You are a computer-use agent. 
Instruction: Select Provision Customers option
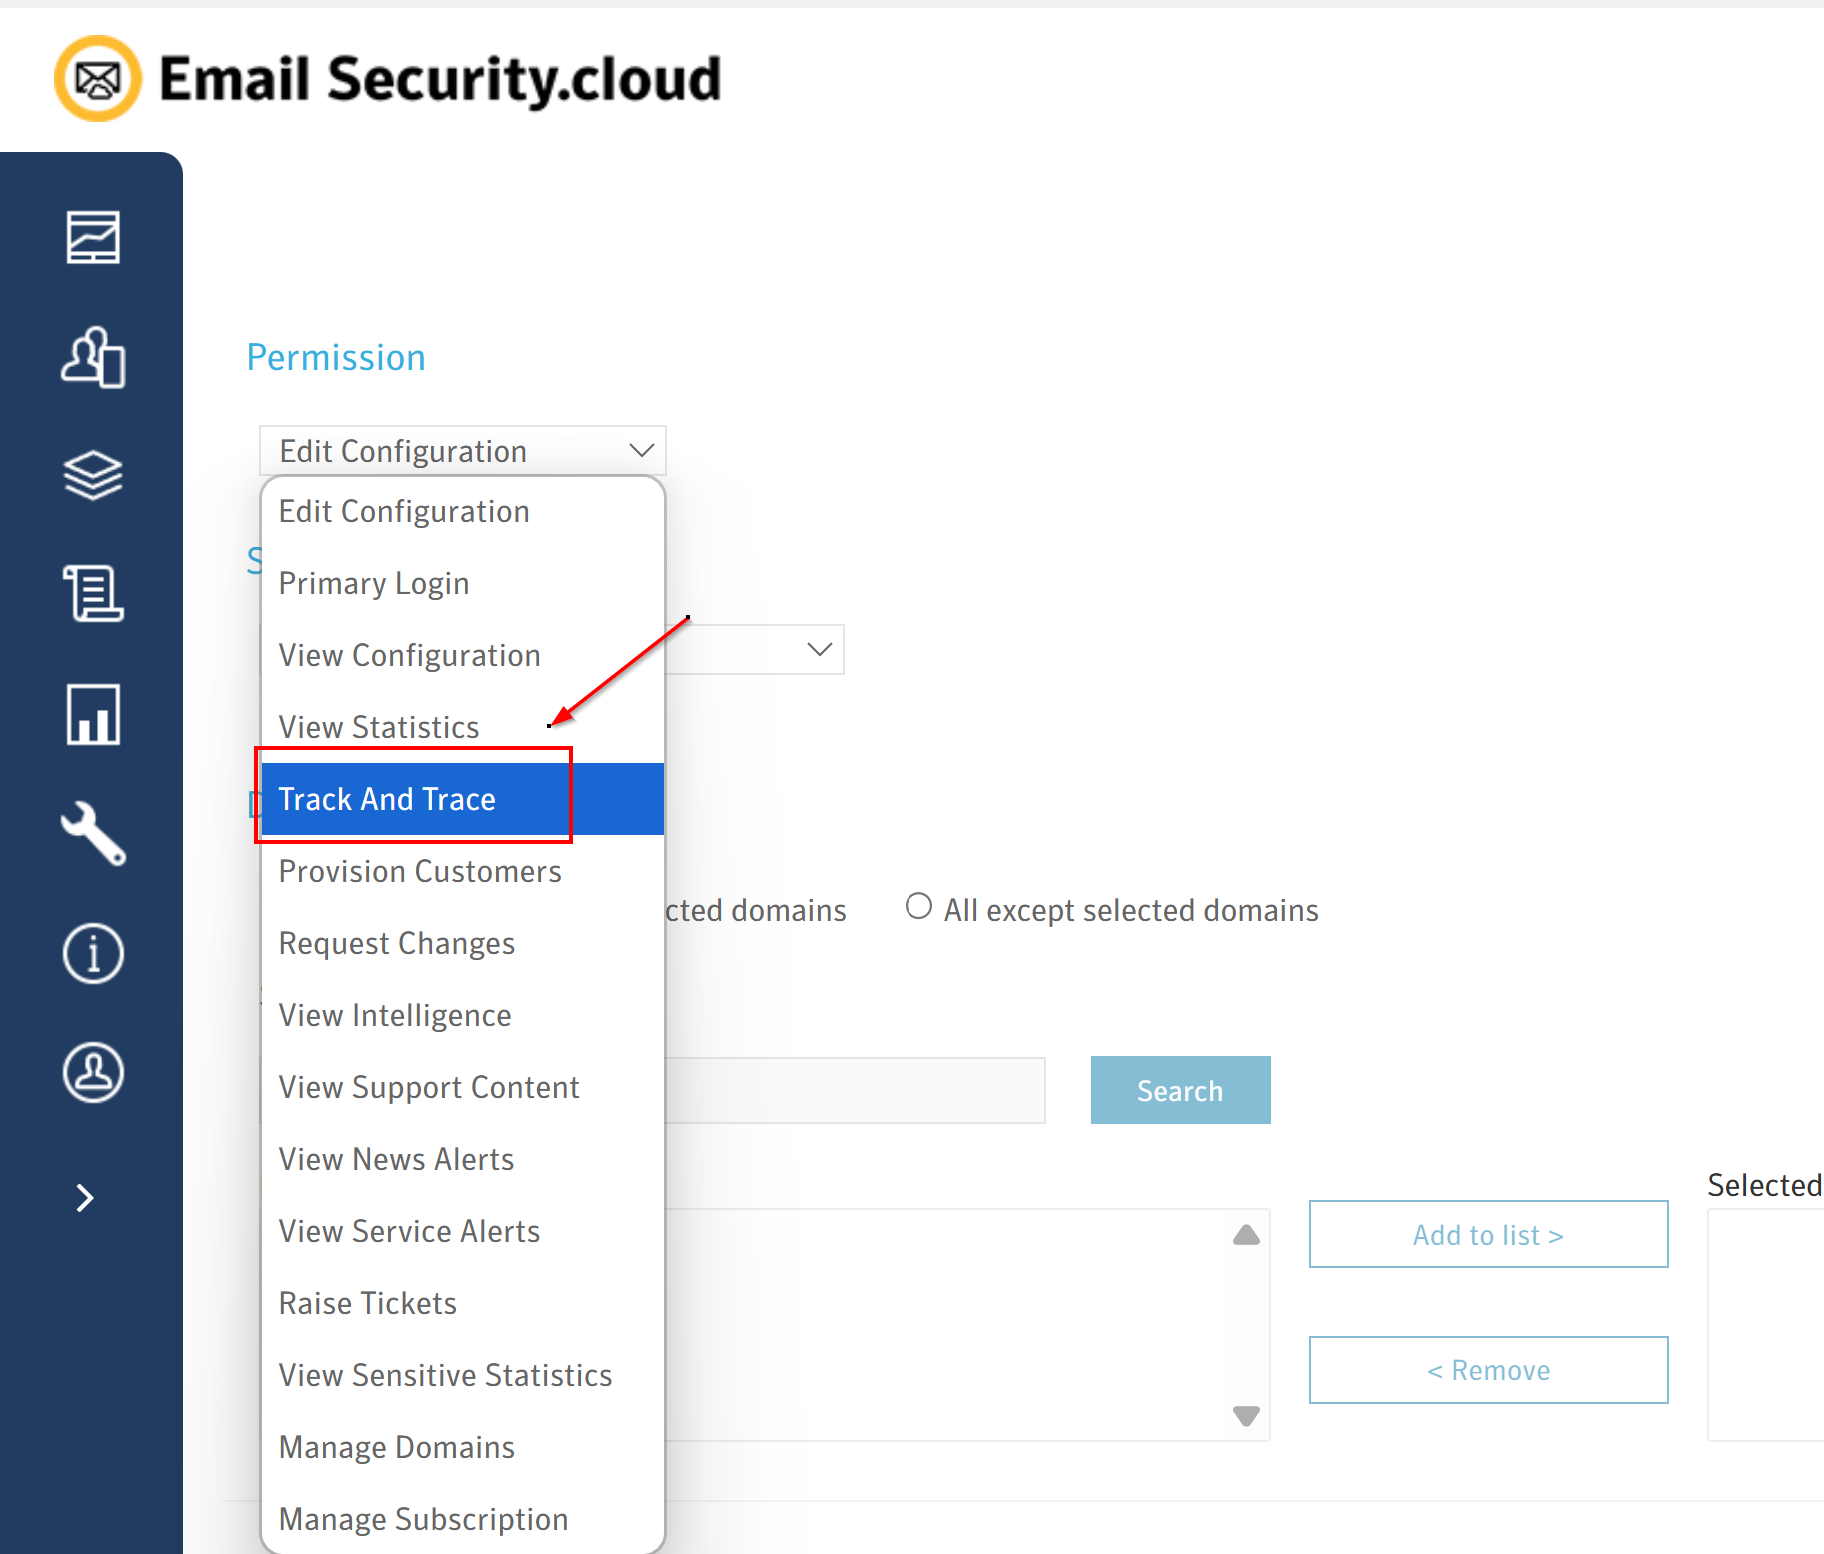click(420, 871)
